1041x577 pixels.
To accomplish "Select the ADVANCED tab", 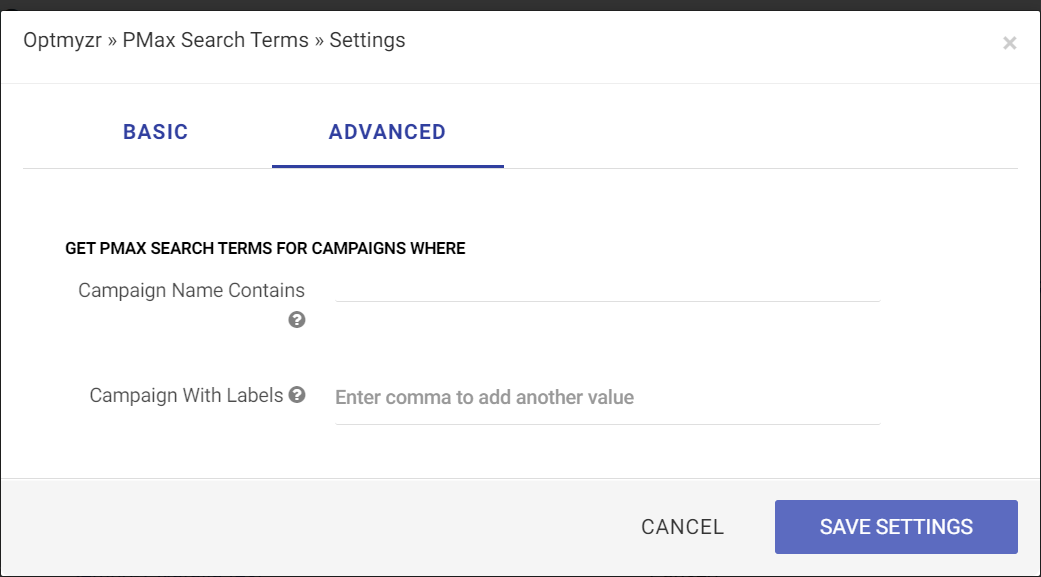I will (388, 131).
